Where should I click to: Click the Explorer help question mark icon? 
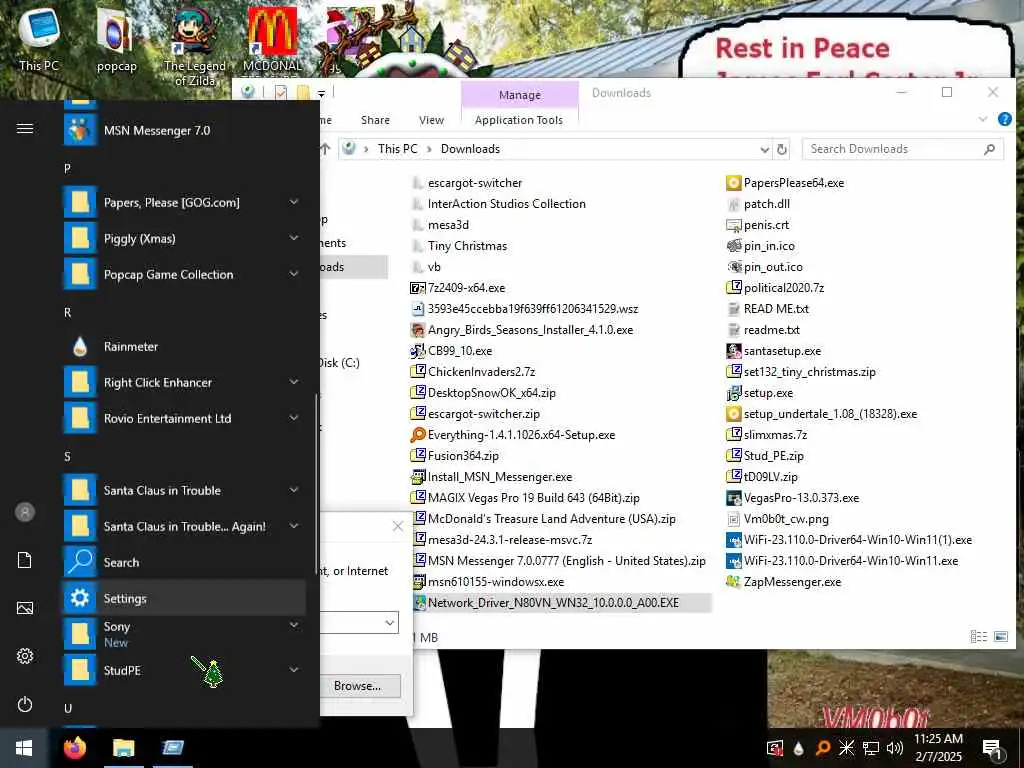point(1004,120)
